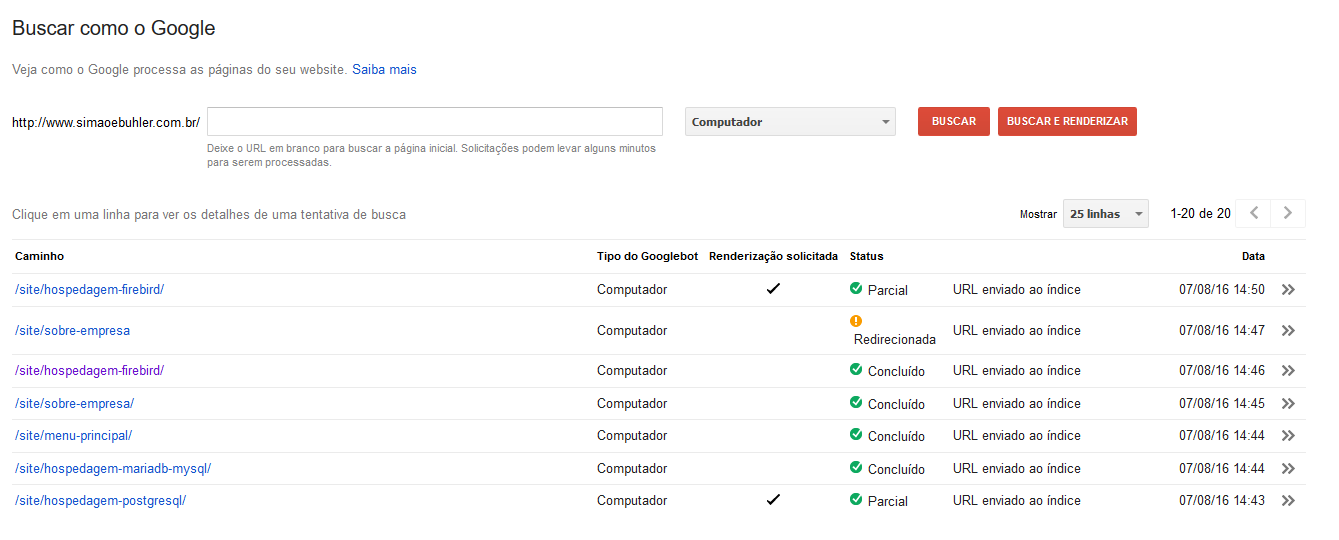Click the double-chevron on the /site/menu-principal/ row
Viewport: 1339px width, 540px height.
click(1288, 436)
